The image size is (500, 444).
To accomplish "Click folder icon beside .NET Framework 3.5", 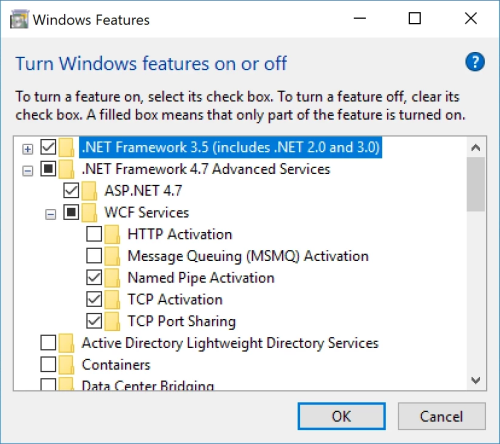I will pyautogui.click(x=66, y=147).
